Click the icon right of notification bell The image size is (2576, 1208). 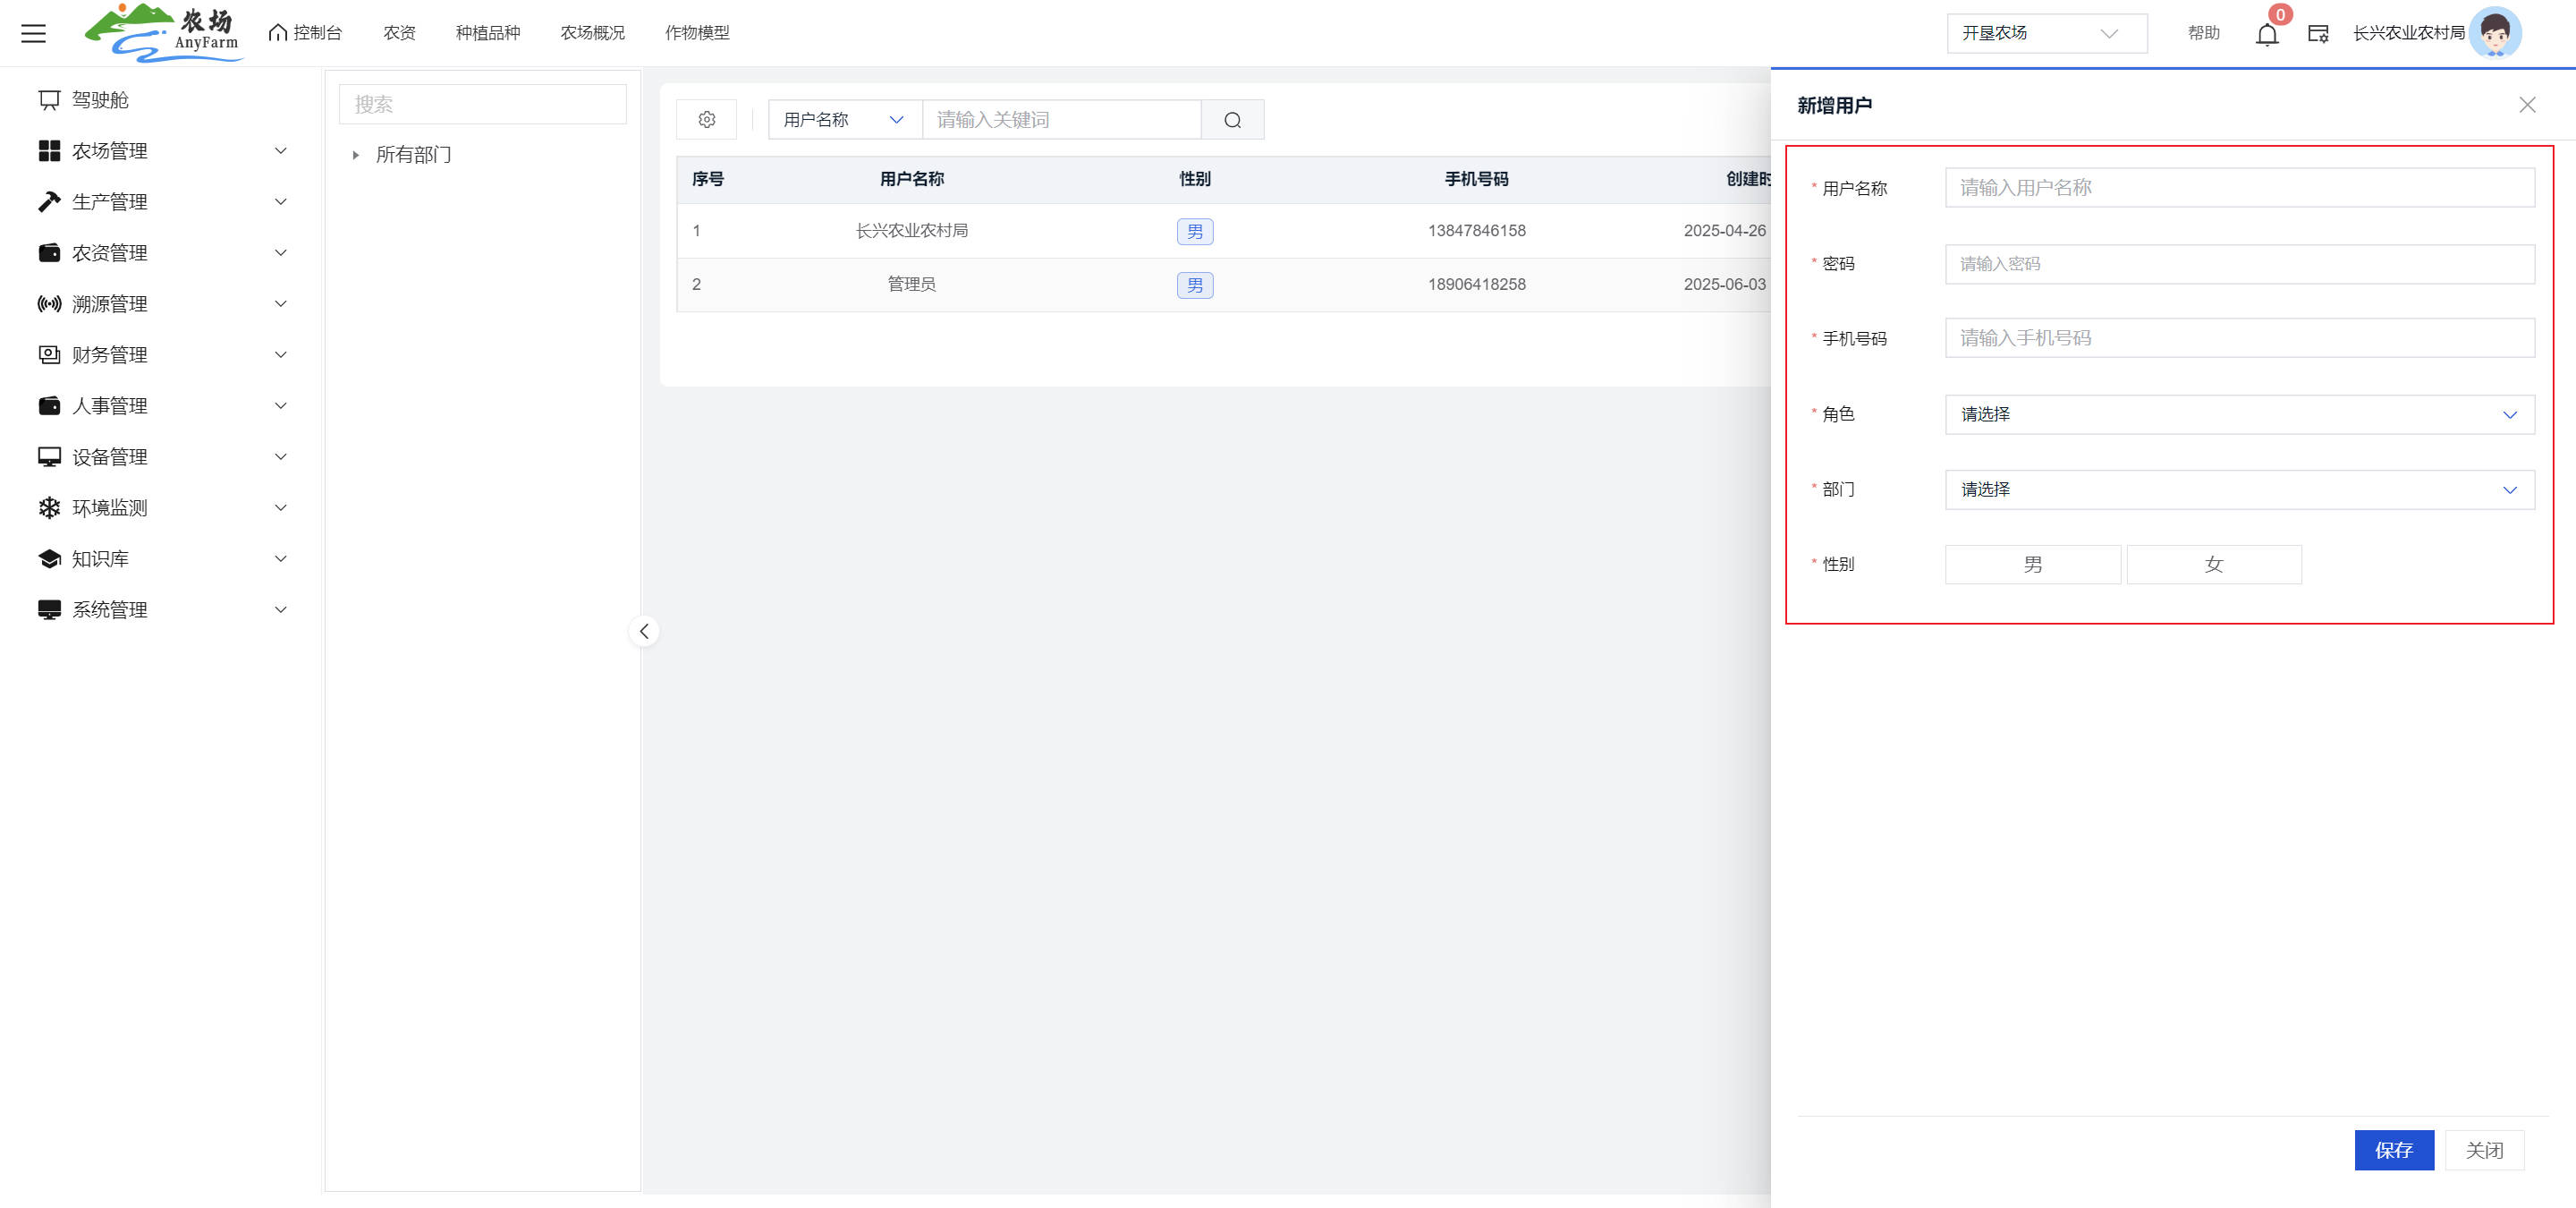pos(2318,34)
